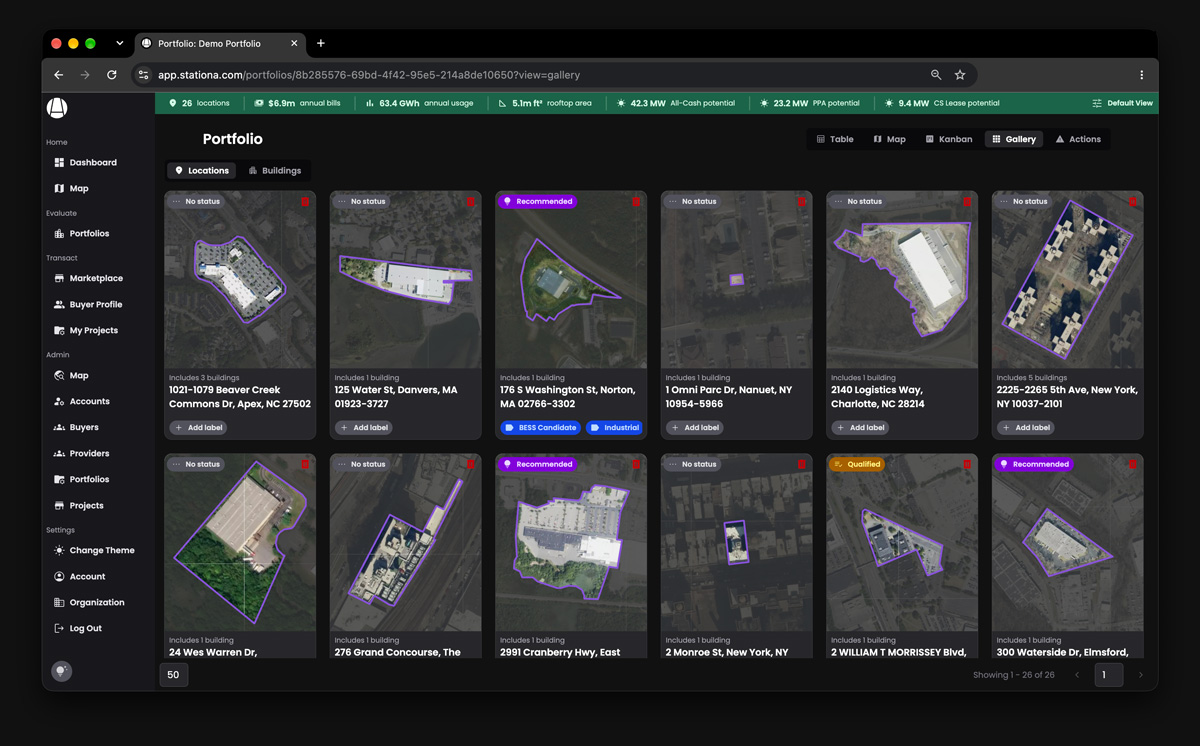
Task: Log Out from the sidebar
Action: pos(78,628)
